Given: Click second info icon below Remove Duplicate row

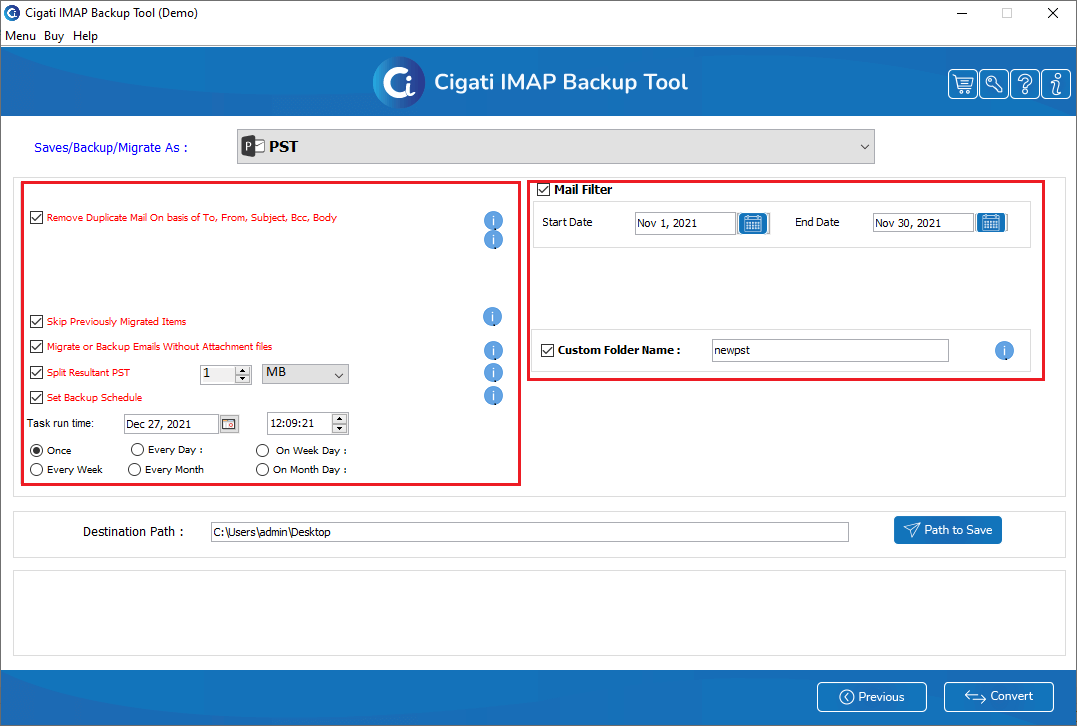Looking at the screenshot, I should [493, 240].
